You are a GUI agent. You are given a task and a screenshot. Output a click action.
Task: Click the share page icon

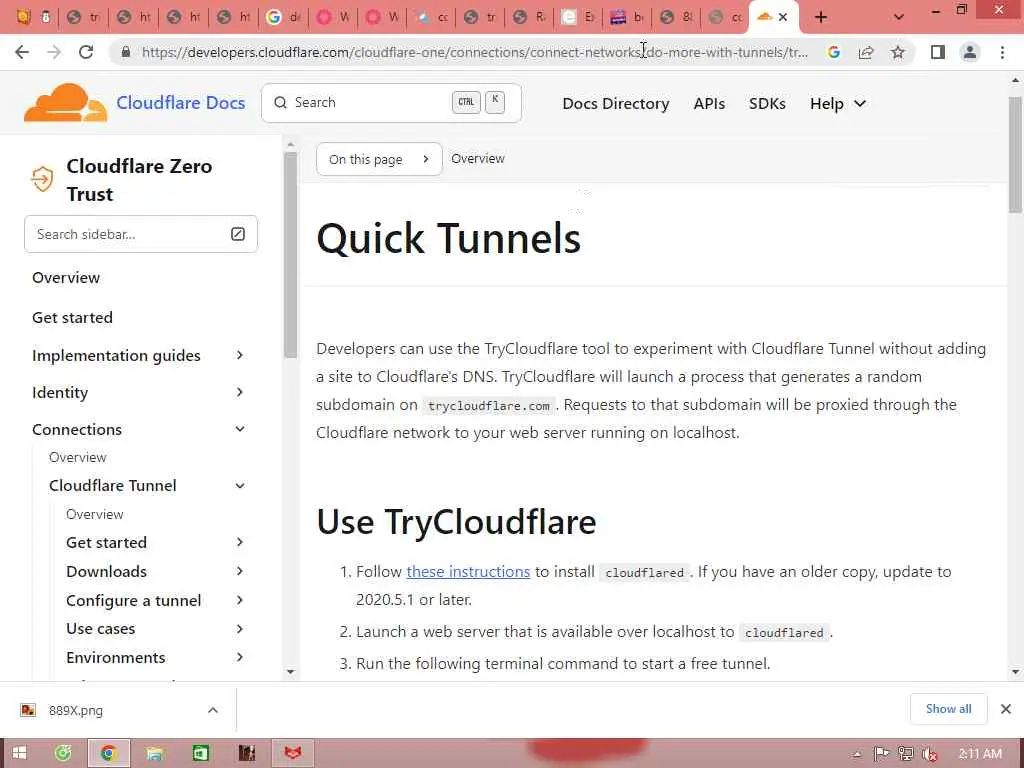tap(866, 52)
